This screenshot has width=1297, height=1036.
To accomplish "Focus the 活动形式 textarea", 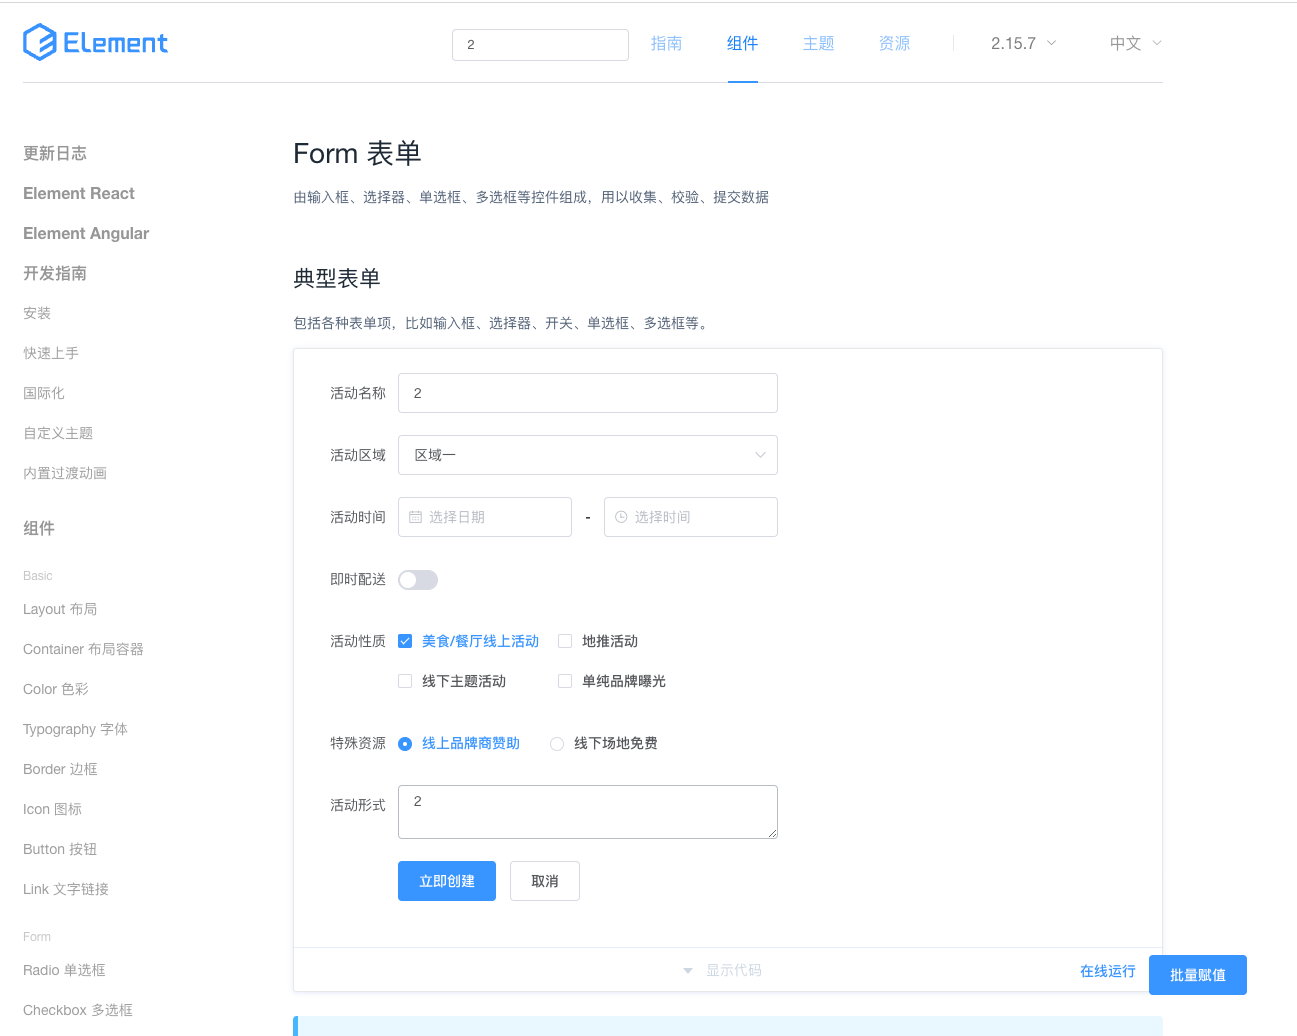I will (588, 812).
